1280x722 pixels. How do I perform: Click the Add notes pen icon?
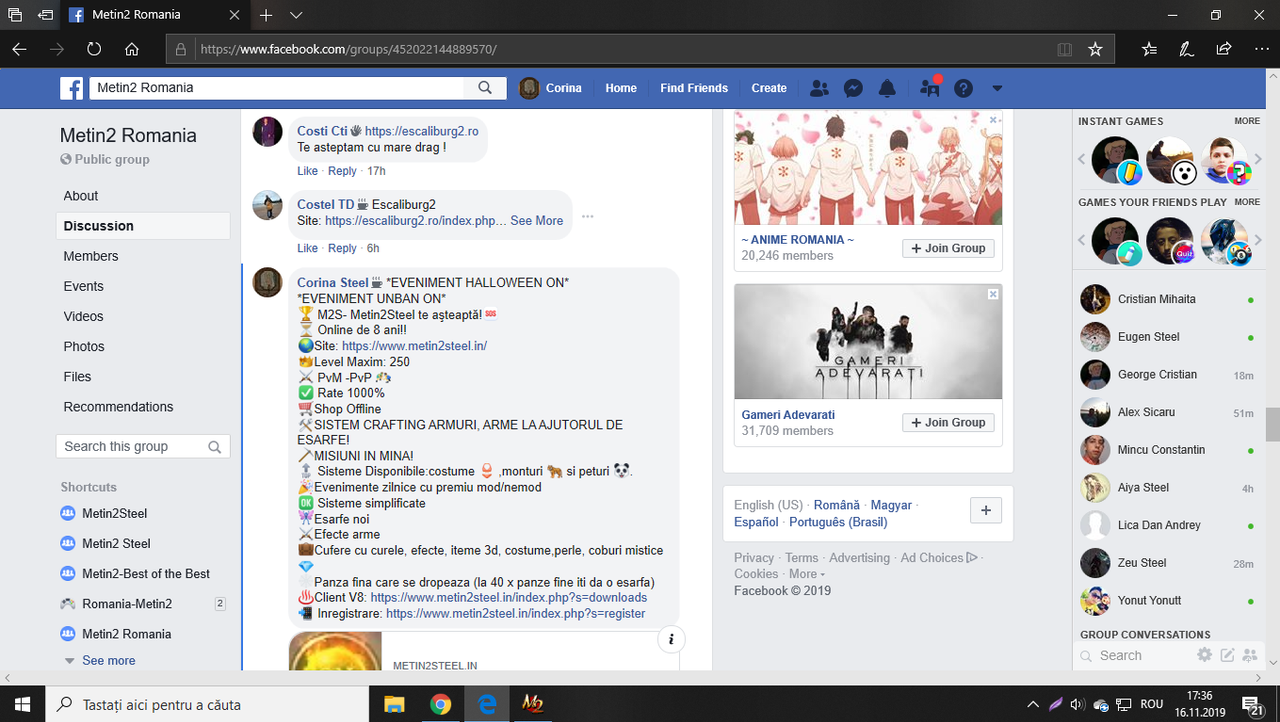1186,49
